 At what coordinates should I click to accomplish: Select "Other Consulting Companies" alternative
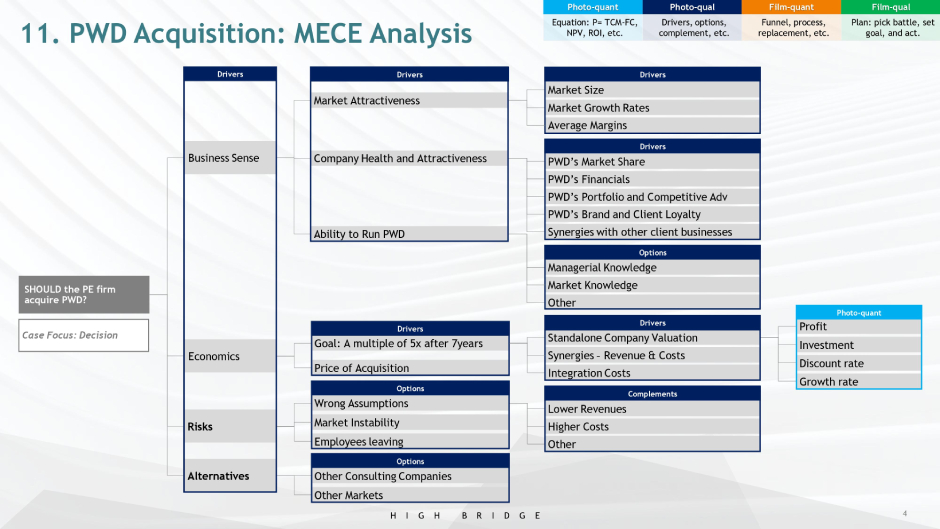click(x=409, y=477)
